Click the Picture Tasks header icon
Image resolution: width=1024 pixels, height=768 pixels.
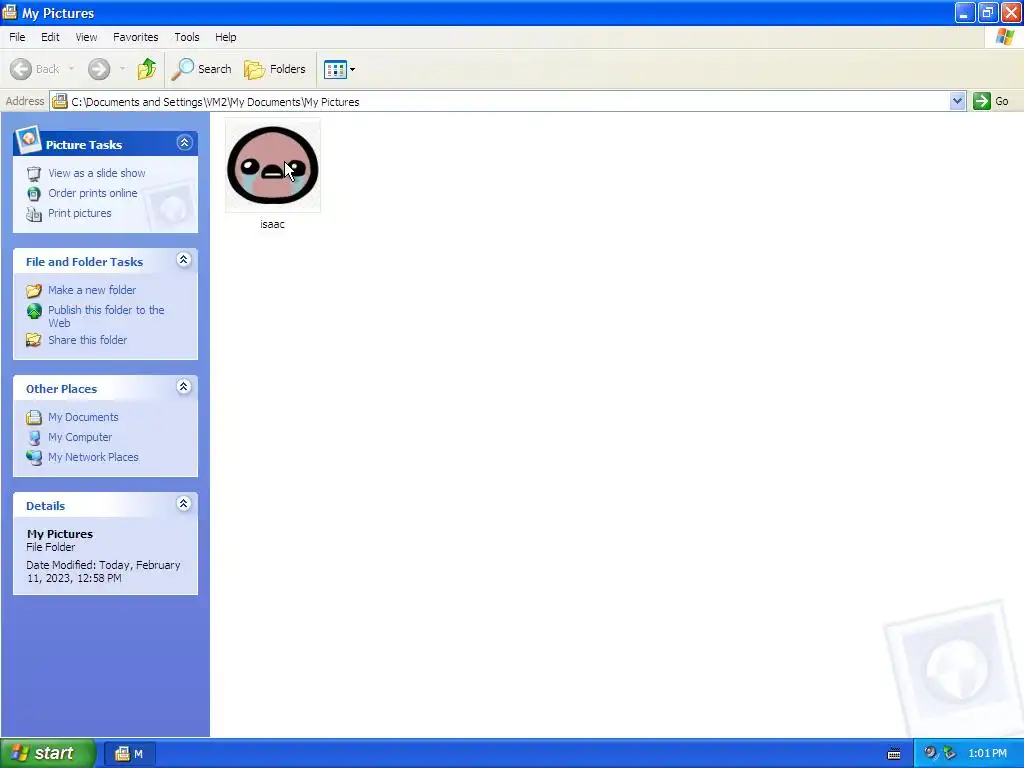tap(28, 139)
